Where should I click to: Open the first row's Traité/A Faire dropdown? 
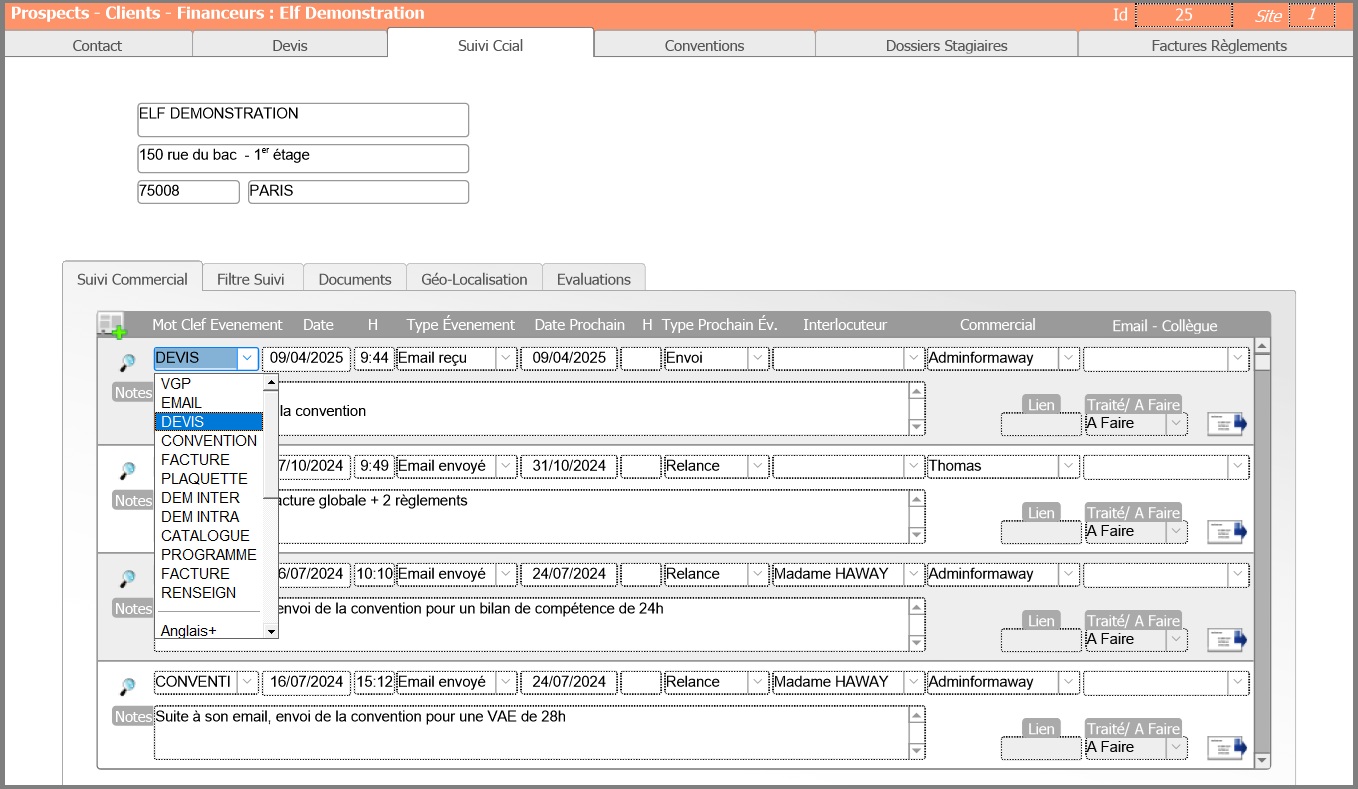pos(1176,424)
